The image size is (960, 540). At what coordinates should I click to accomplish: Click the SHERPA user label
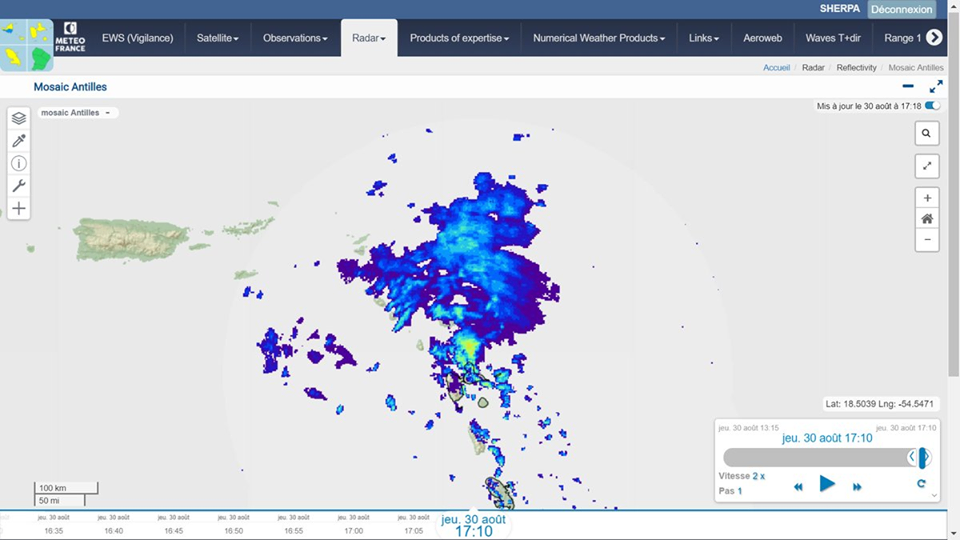pyautogui.click(x=839, y=9)
